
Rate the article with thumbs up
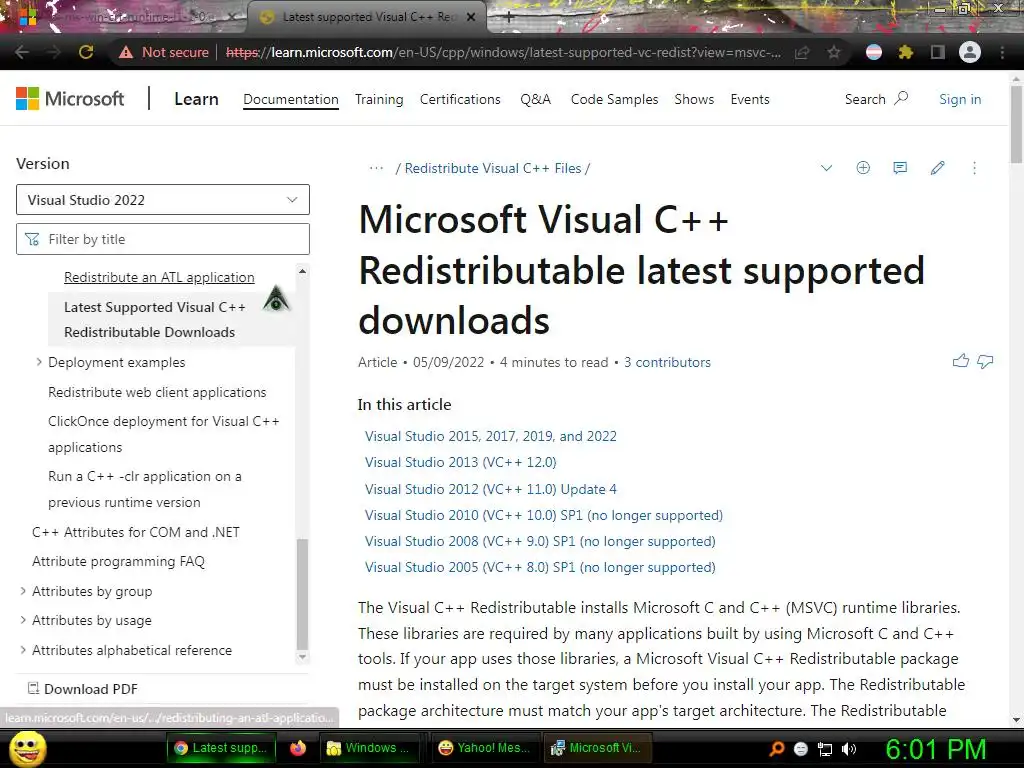961,360
